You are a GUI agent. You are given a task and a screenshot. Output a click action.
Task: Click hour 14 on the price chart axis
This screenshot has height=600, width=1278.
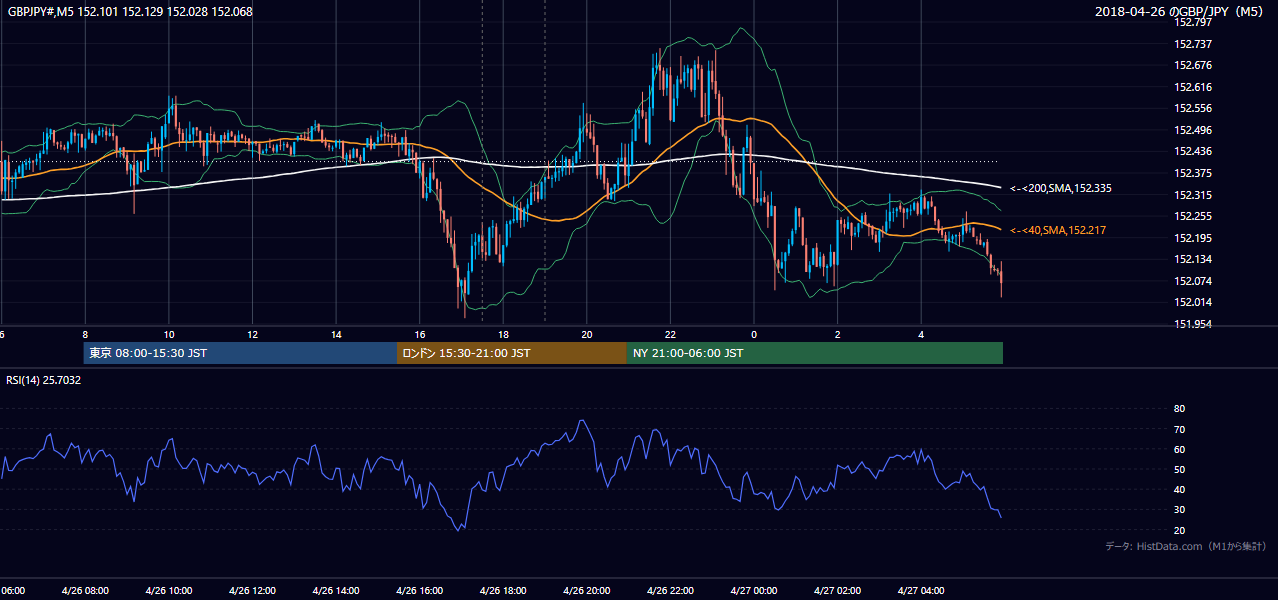tap(336, 335)
